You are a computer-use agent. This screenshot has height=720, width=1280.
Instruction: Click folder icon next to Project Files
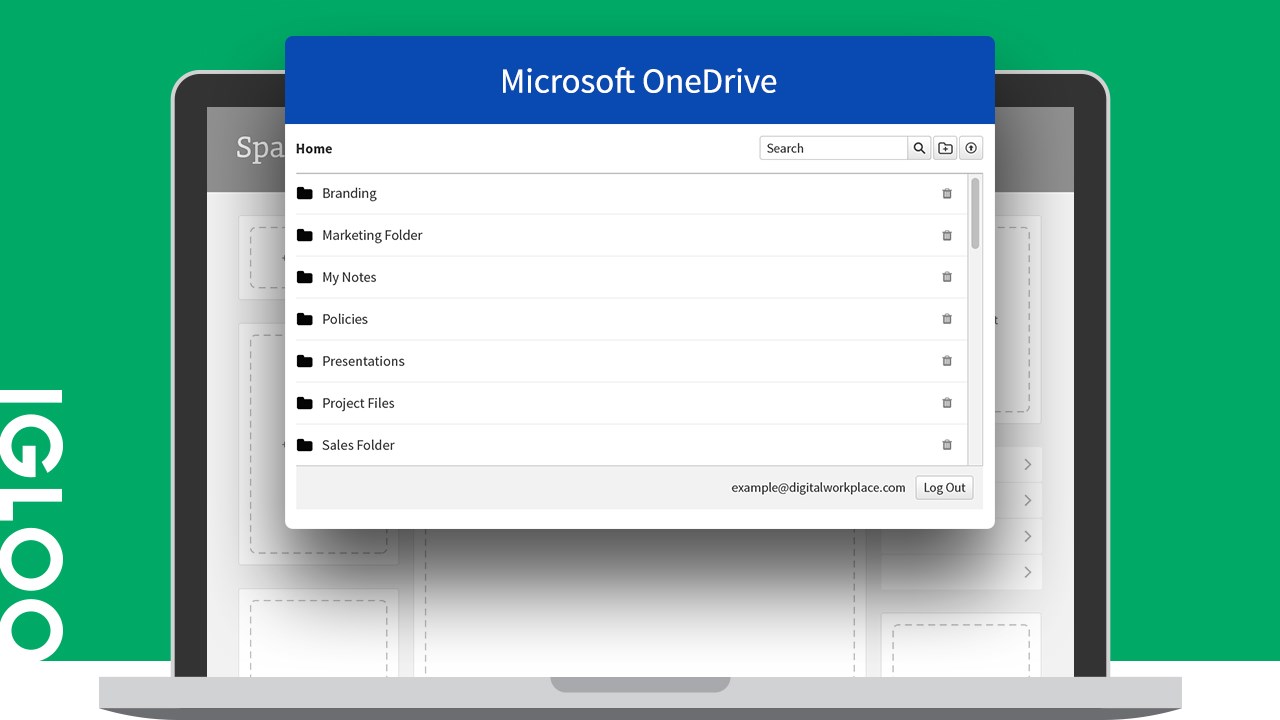[x=305, y=403]
